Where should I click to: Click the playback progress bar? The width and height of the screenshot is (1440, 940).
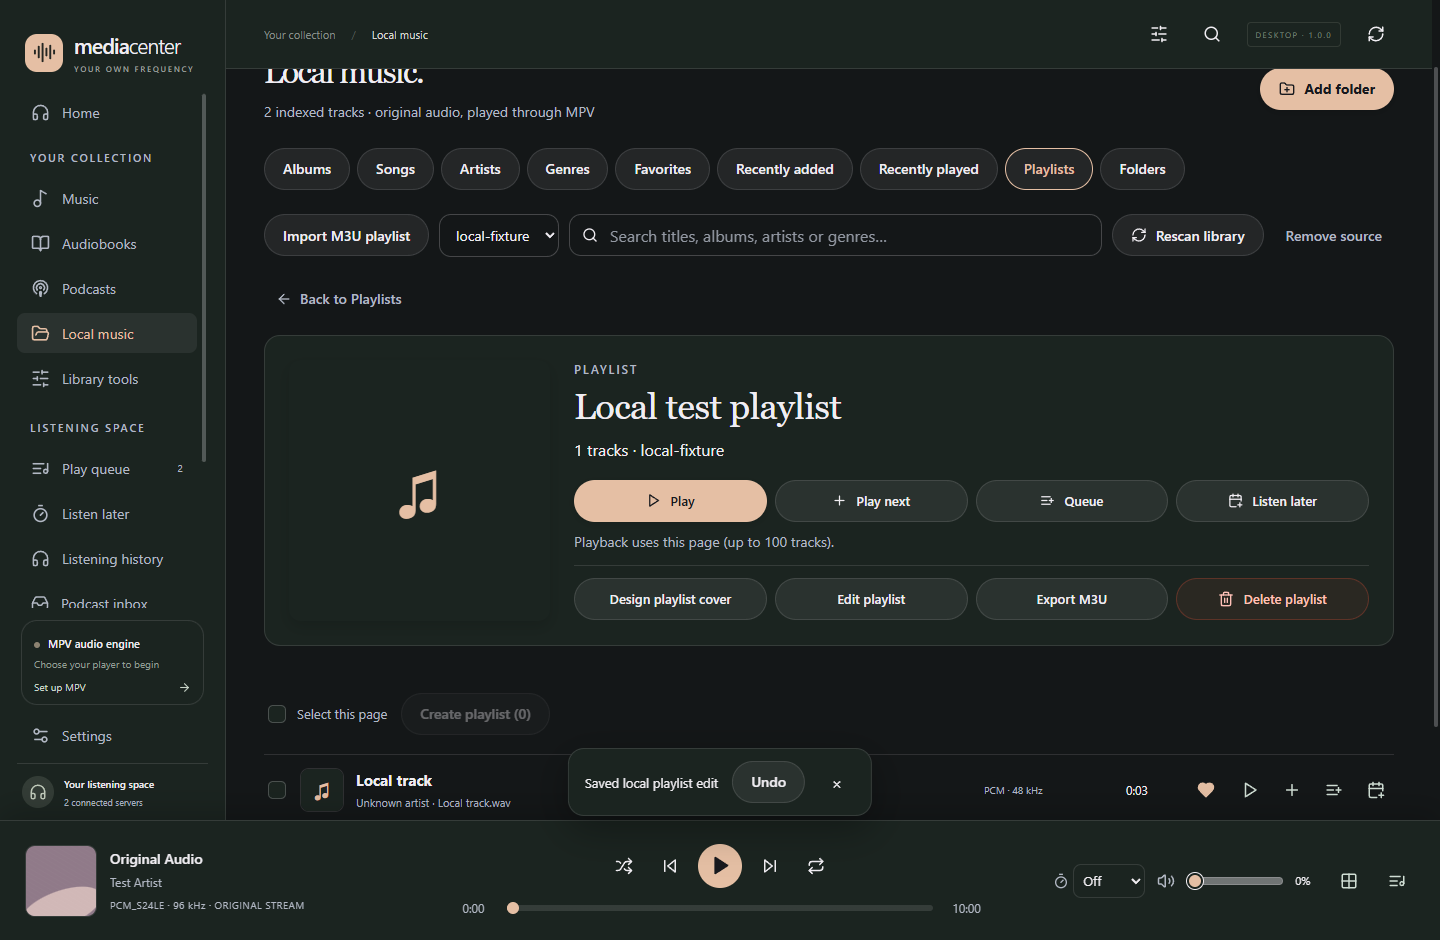(720, 908)
